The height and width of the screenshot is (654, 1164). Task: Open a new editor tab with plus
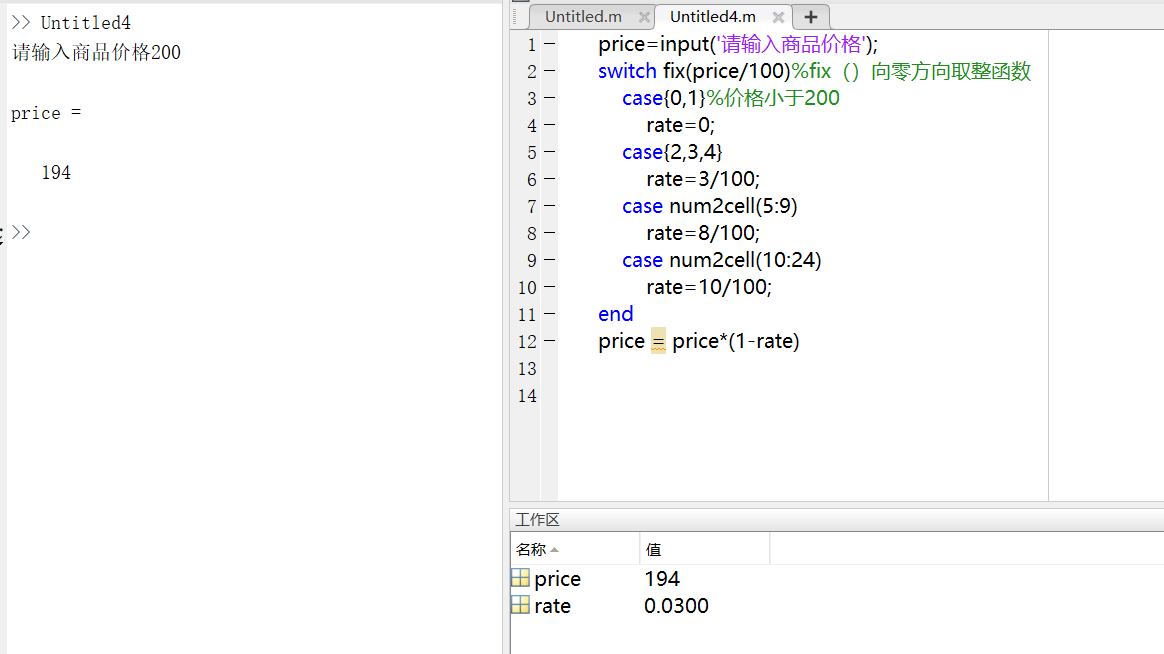click(x=811, y=17)
